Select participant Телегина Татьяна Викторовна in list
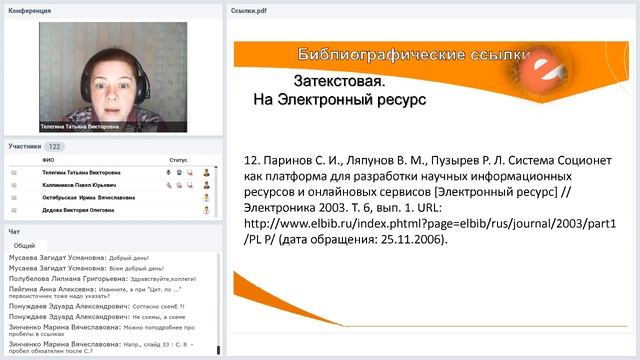Viewport: 640px width, 360px height. pos(81,173)
